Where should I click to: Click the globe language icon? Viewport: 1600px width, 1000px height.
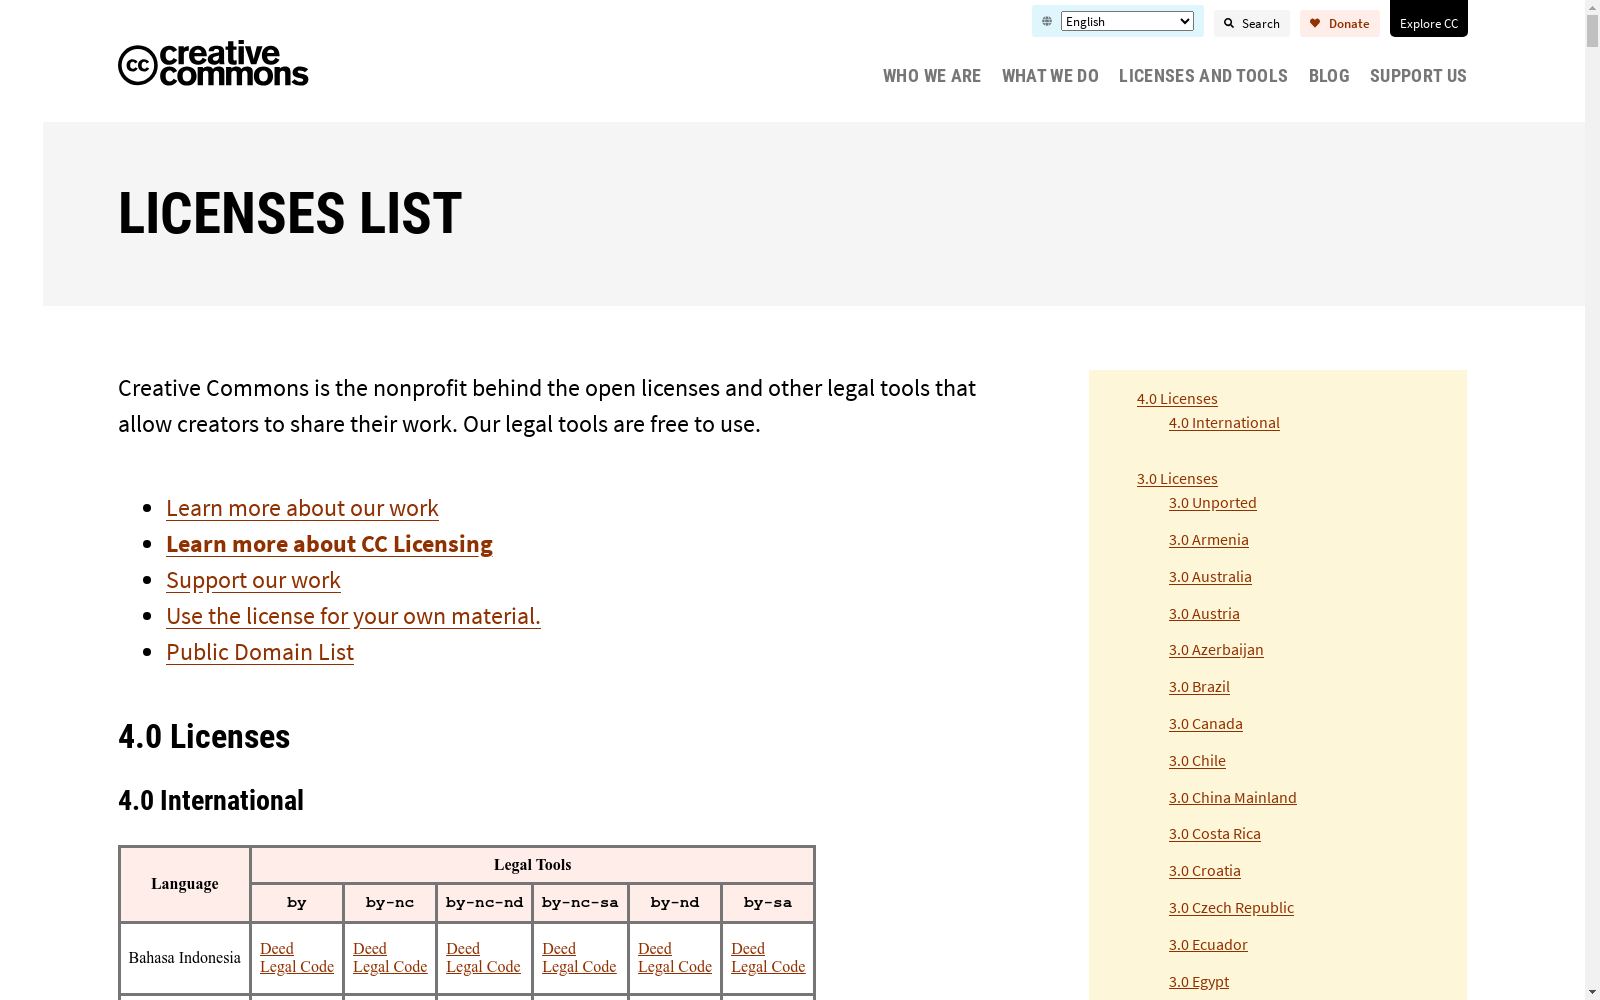click(1047, 21)
